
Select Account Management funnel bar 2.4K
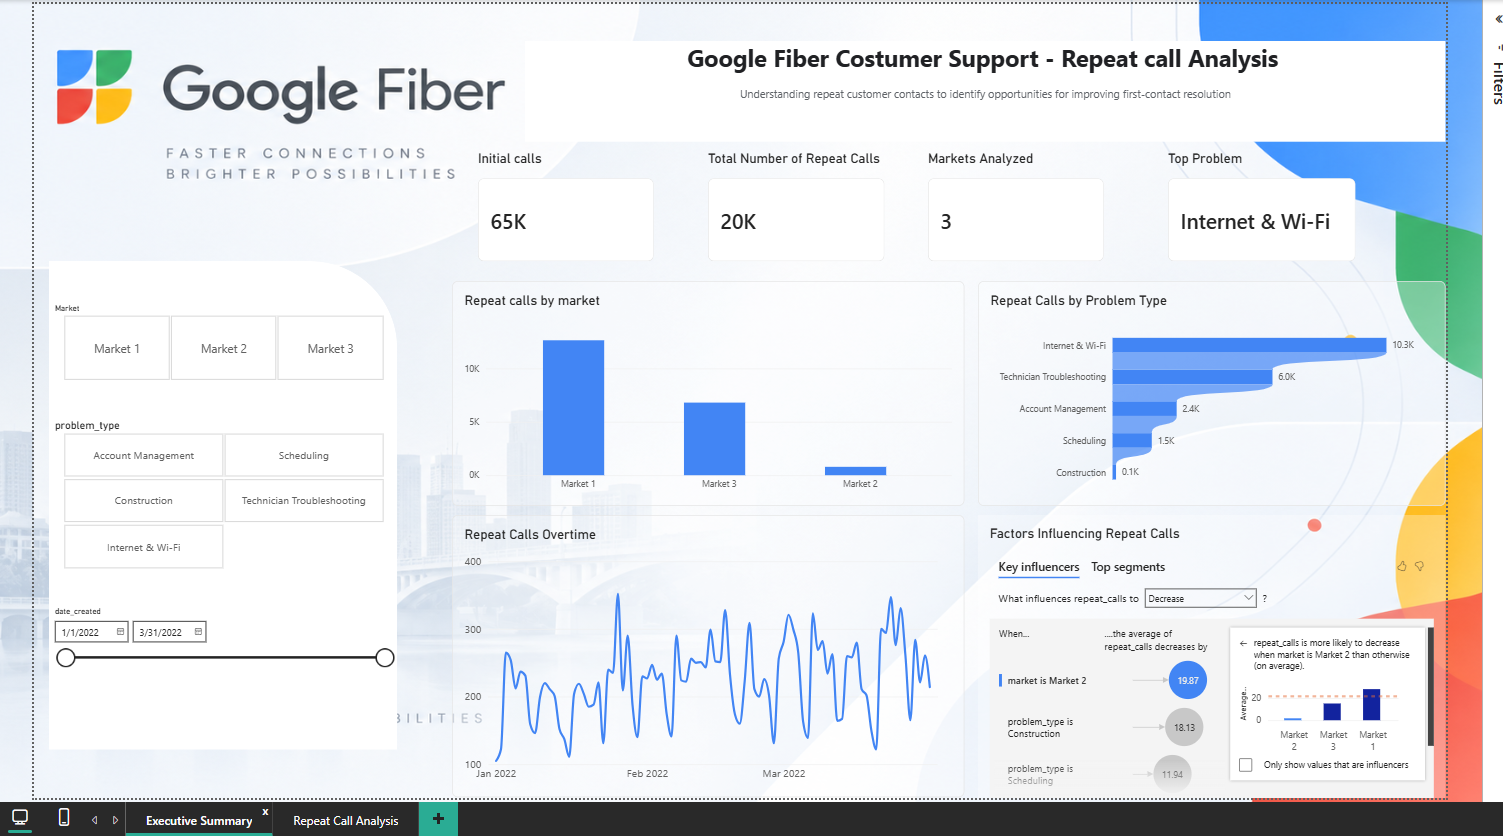coord(1144,409)
